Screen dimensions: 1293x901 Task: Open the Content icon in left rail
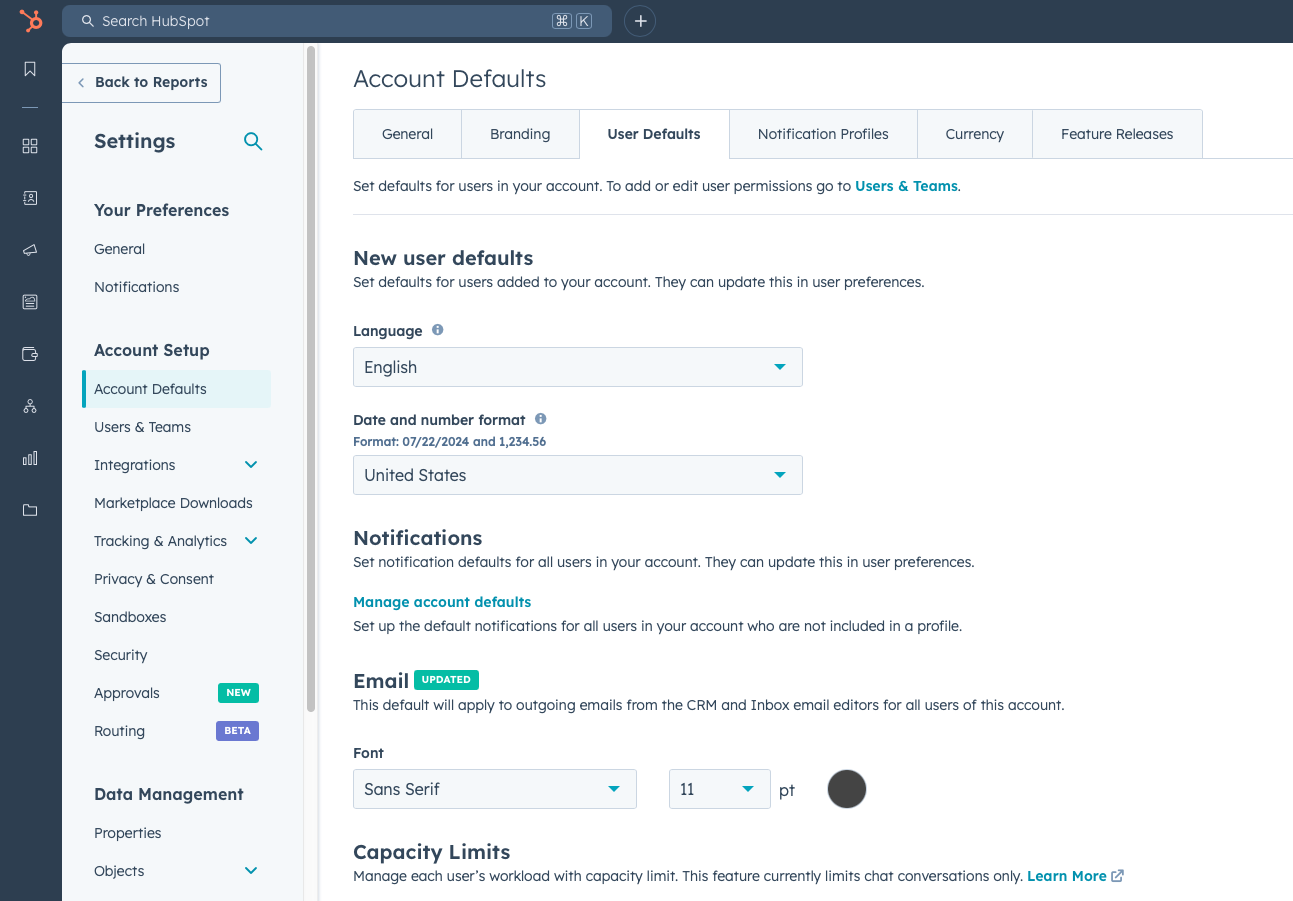coord(30,302)
